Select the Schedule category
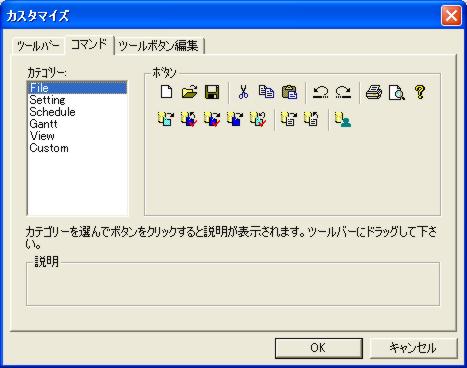This screenshot has height=368, width=467. pos(77,112)
